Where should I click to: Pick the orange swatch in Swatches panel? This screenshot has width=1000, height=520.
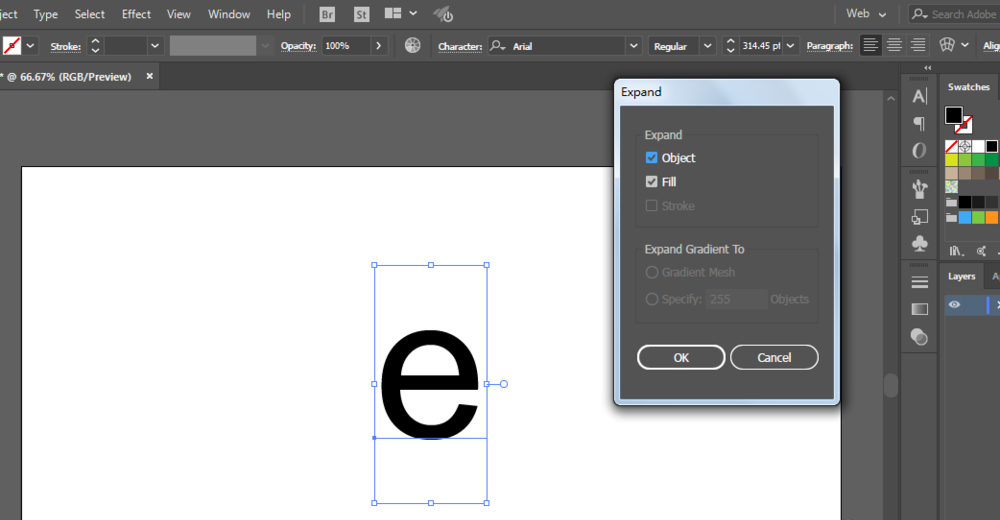click(x=991, y=217)
